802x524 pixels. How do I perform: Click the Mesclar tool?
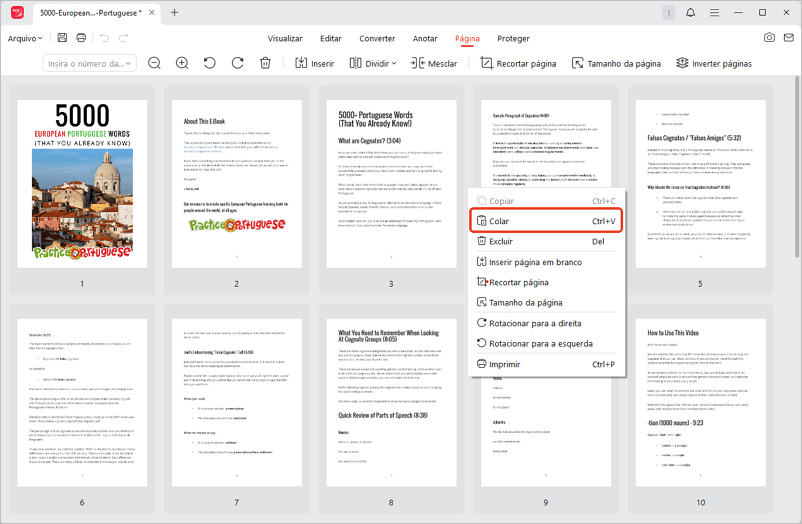[x=434, y=63]
